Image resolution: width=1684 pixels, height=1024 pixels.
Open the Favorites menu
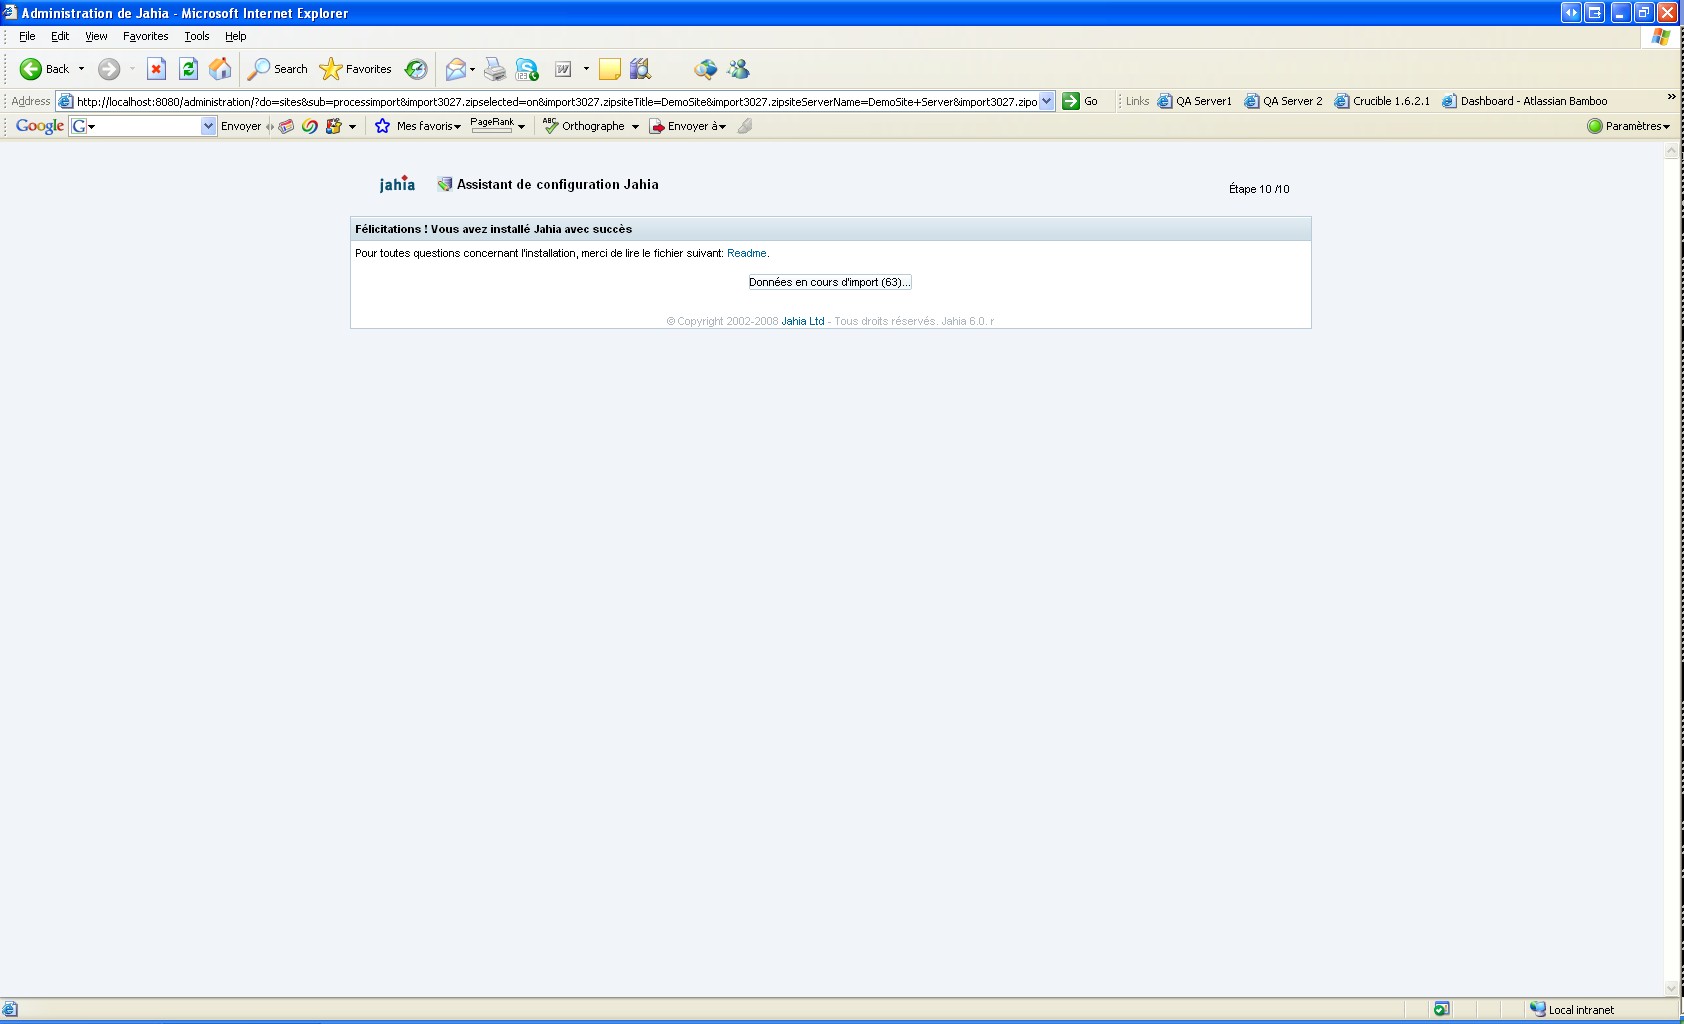click(146, 36)
